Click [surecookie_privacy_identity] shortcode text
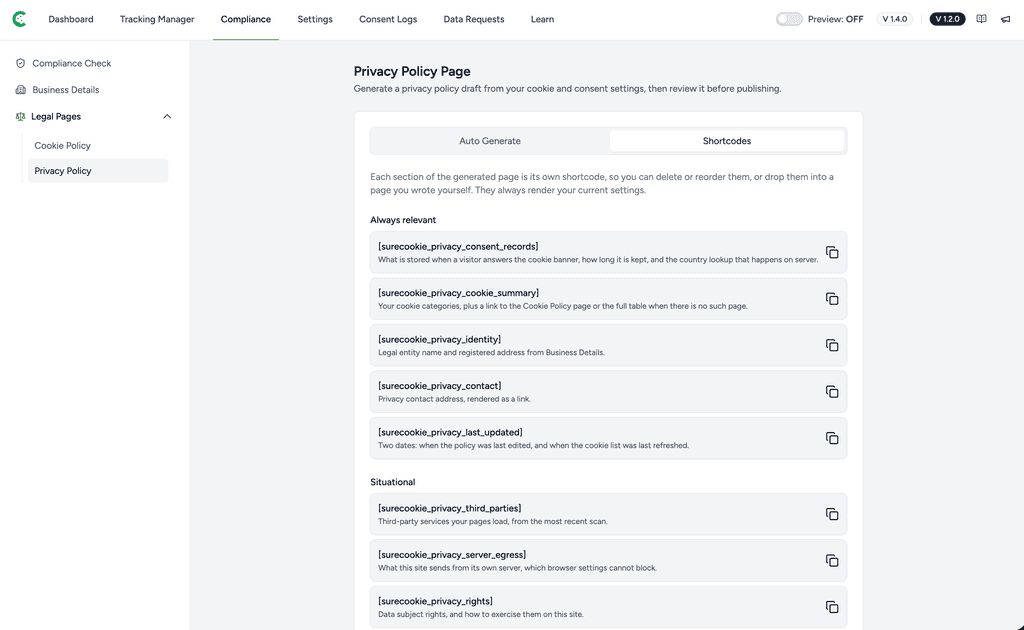Screen dimensions: 1024x630 coord(440,339)
